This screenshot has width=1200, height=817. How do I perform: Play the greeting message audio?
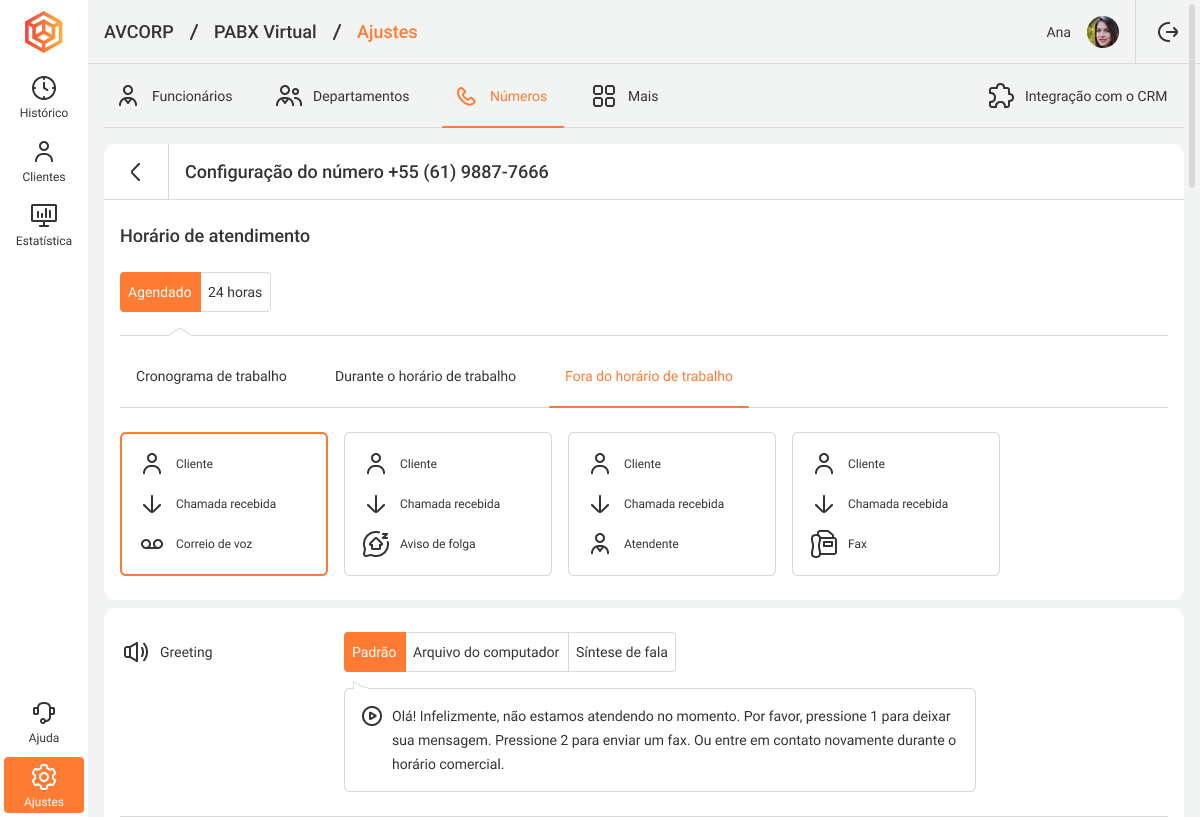tap(371, 716)
